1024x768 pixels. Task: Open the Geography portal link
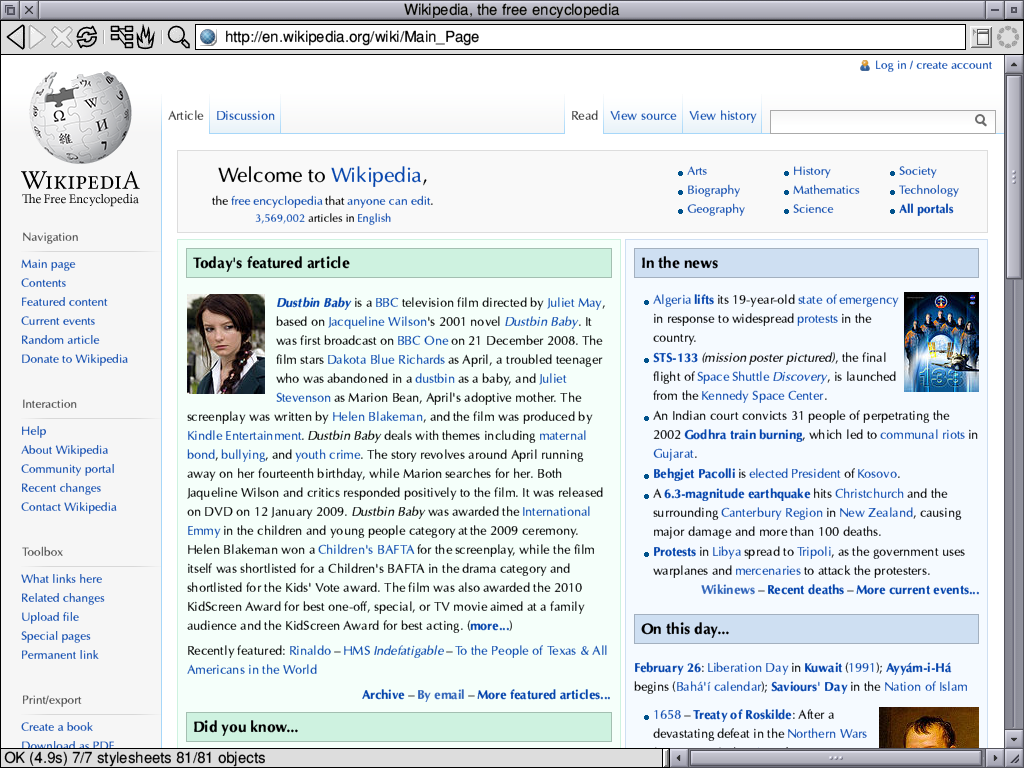[x=716, y=209]
